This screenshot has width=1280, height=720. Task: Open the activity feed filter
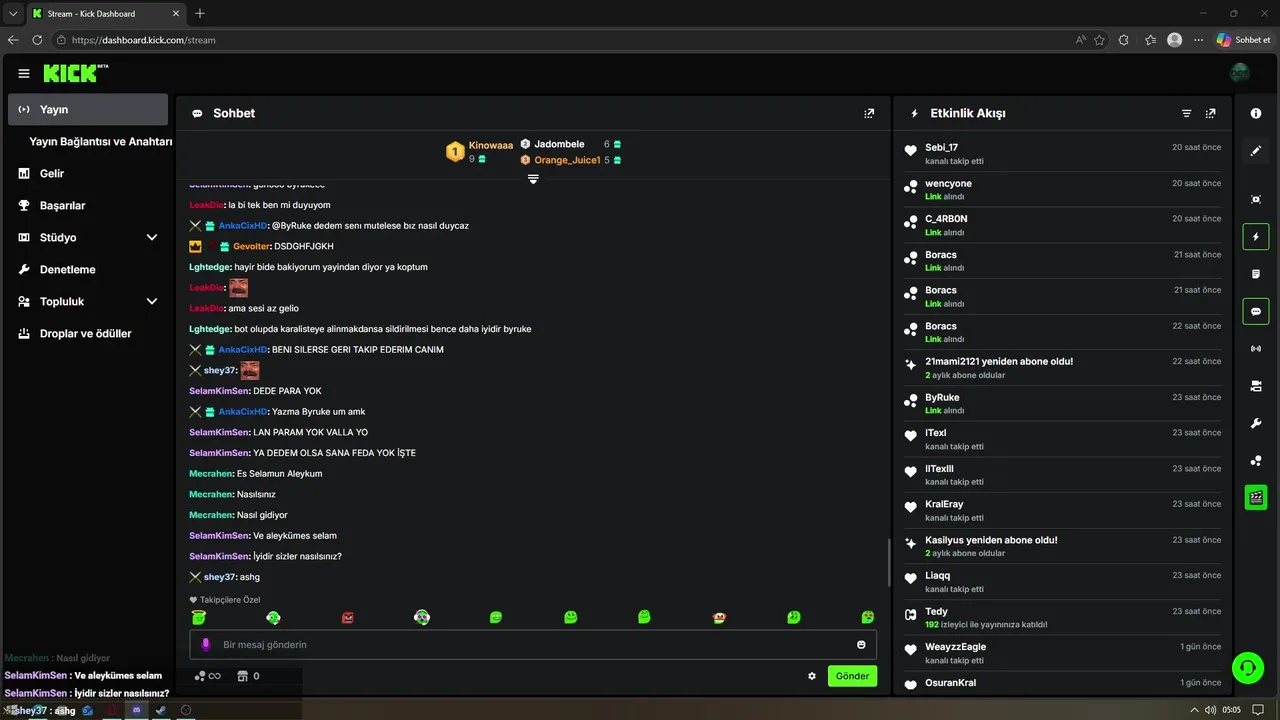pos(1186,113)
